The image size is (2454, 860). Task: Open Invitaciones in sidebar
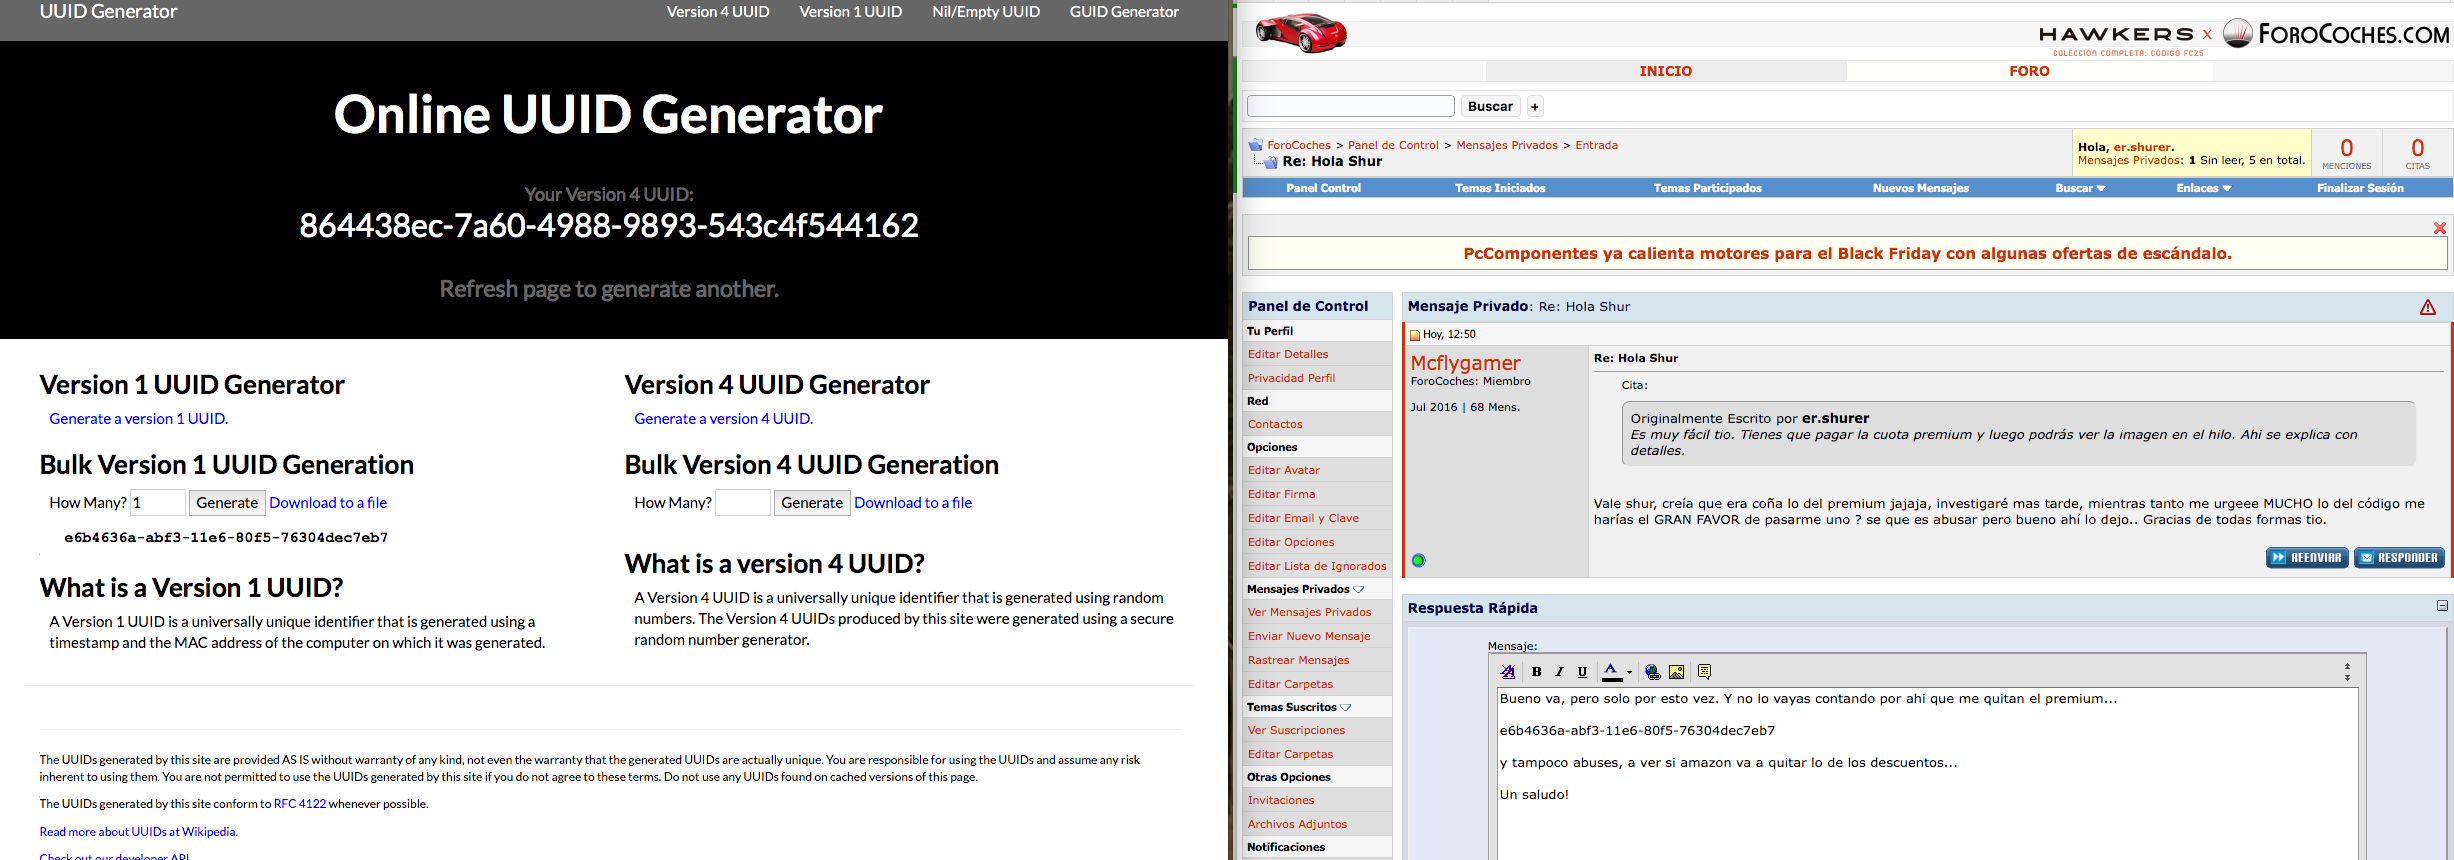[1280, 800]
